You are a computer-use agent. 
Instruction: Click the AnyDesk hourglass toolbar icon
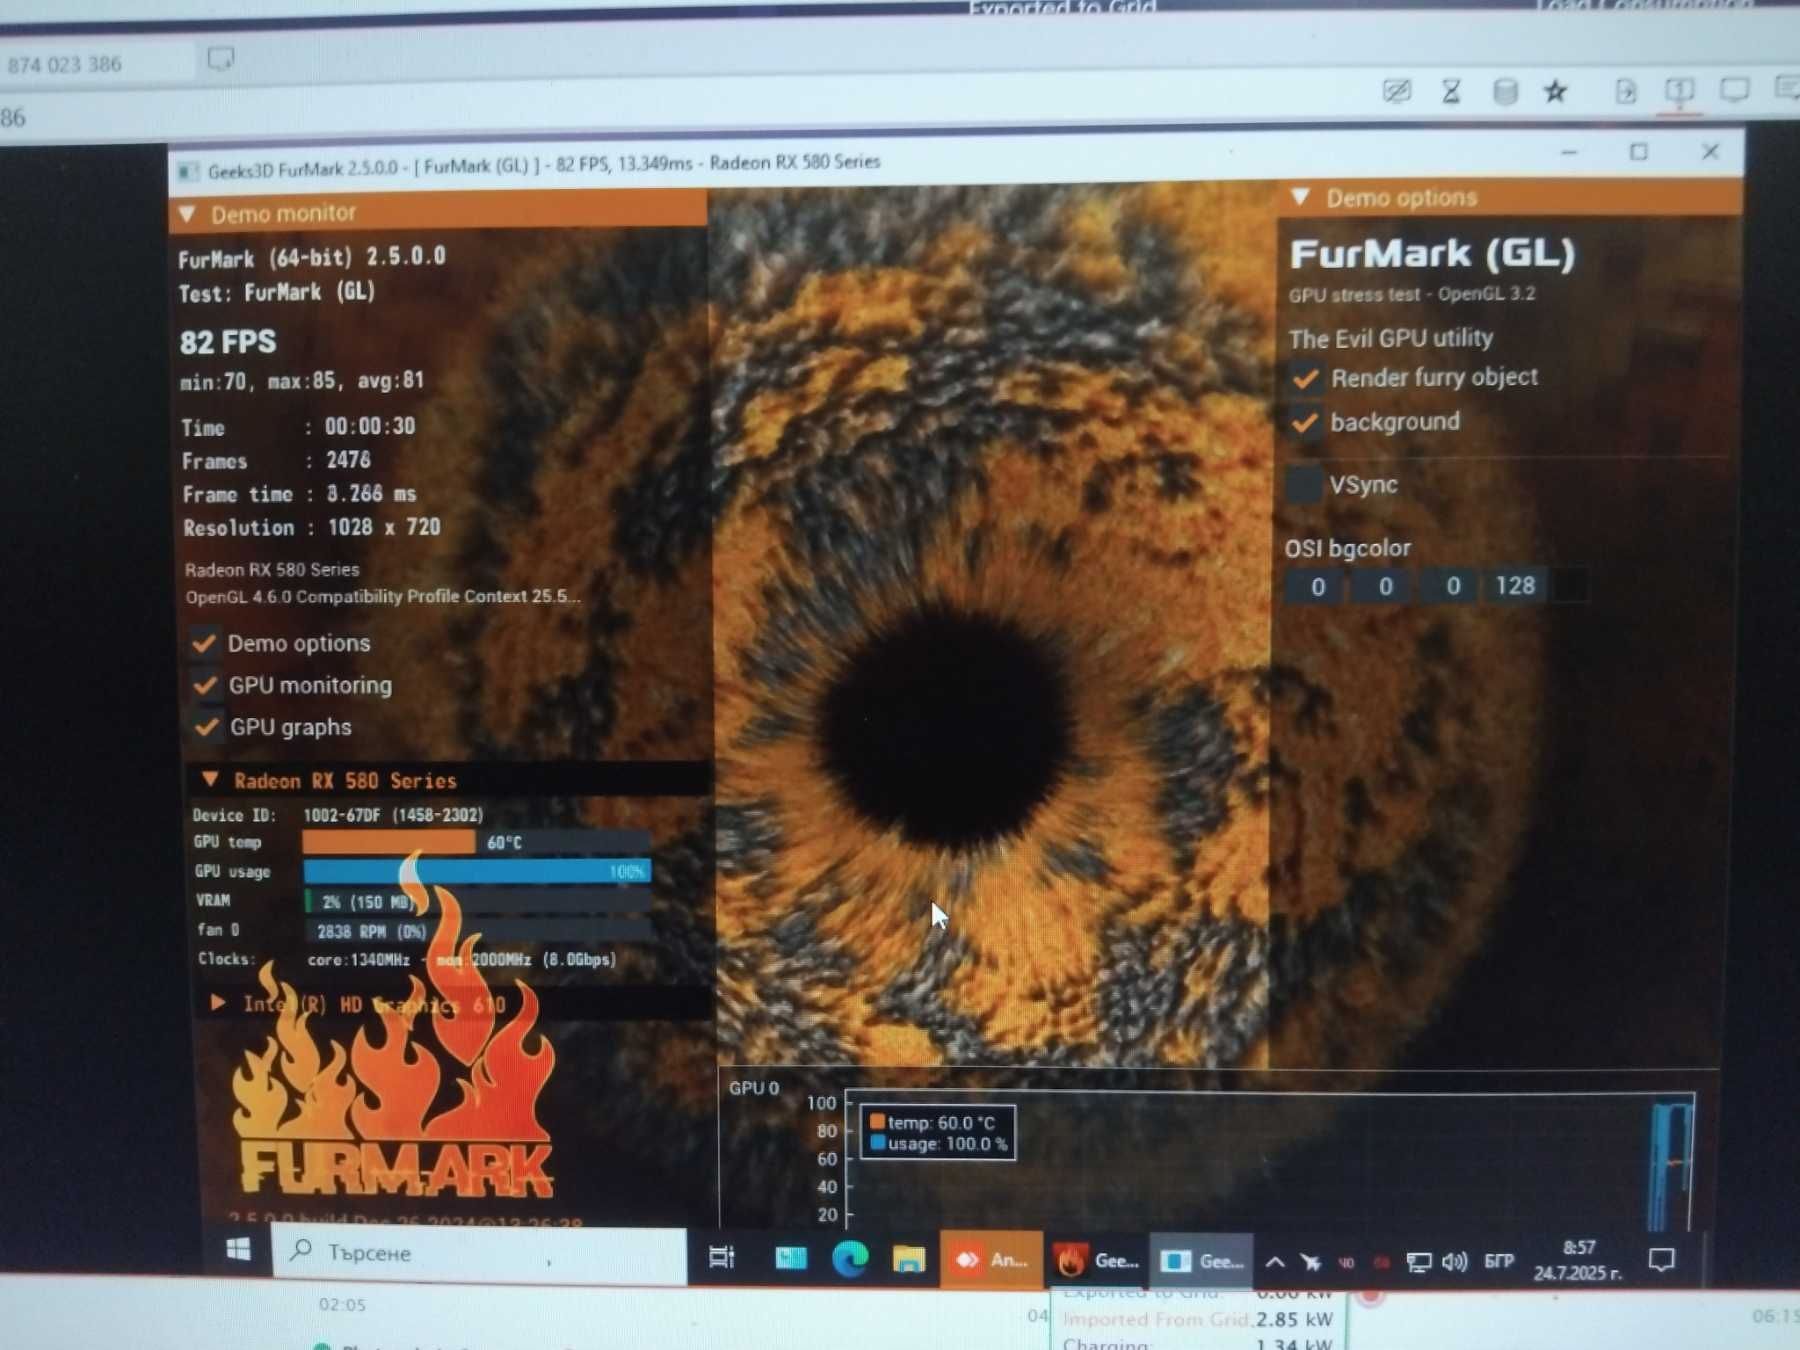point(1451,92)
